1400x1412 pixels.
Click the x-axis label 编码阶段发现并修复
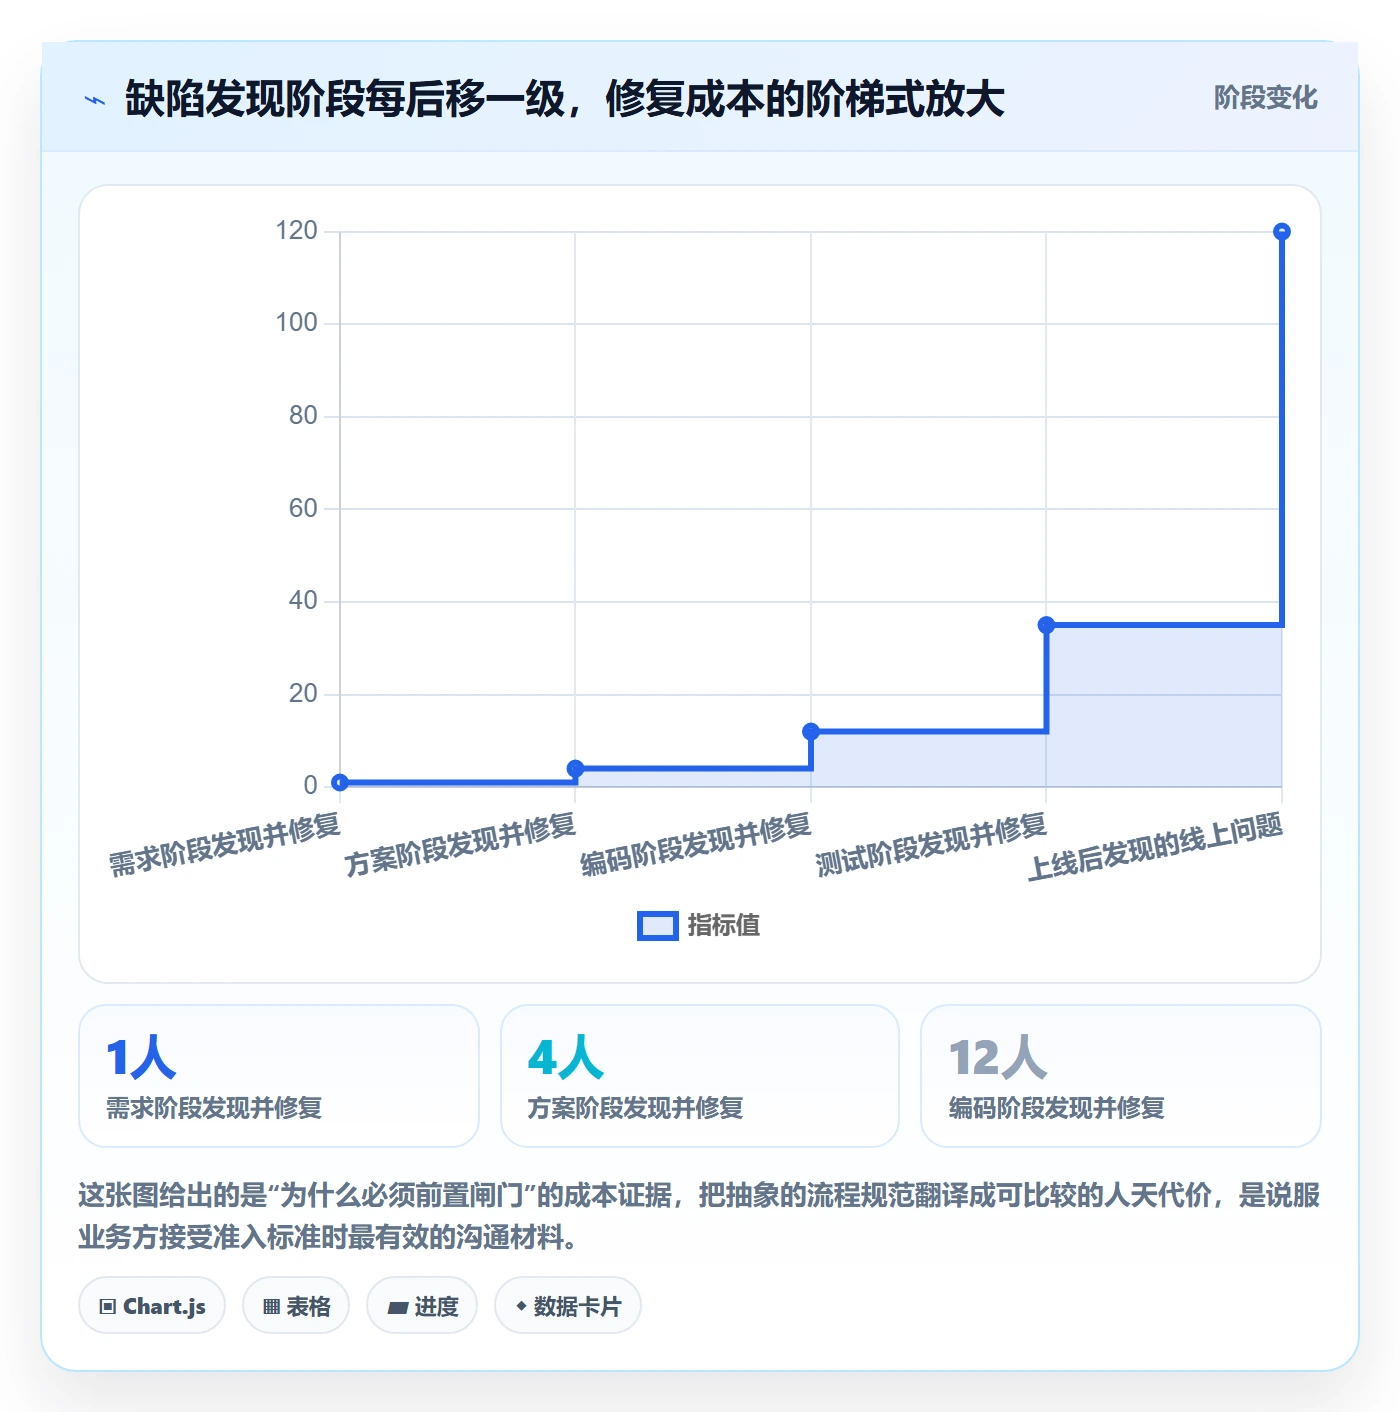pyautogui.click(x=696, y=845)
